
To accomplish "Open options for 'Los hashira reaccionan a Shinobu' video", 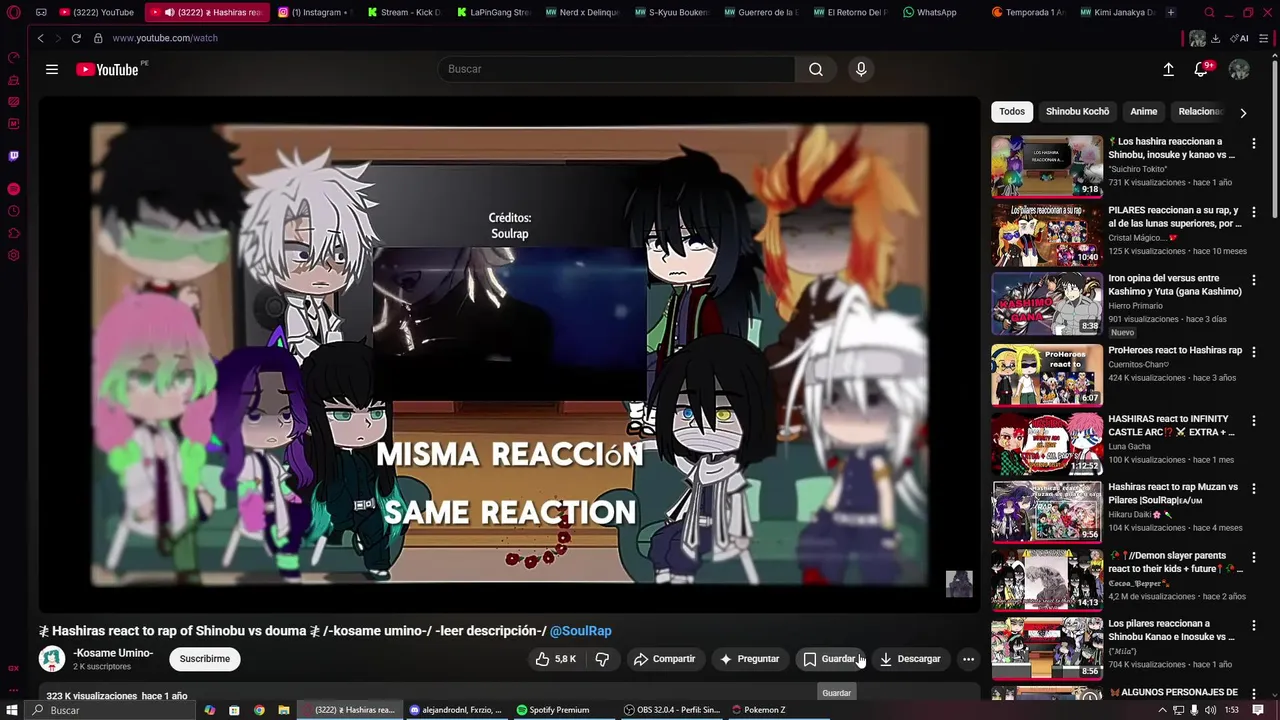I will [1253, 144].
